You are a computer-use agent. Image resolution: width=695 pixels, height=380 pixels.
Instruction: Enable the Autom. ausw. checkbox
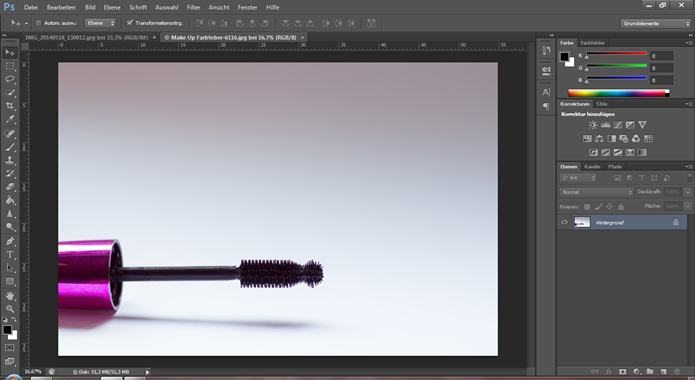pyautogui.click(x=38, y=23)
